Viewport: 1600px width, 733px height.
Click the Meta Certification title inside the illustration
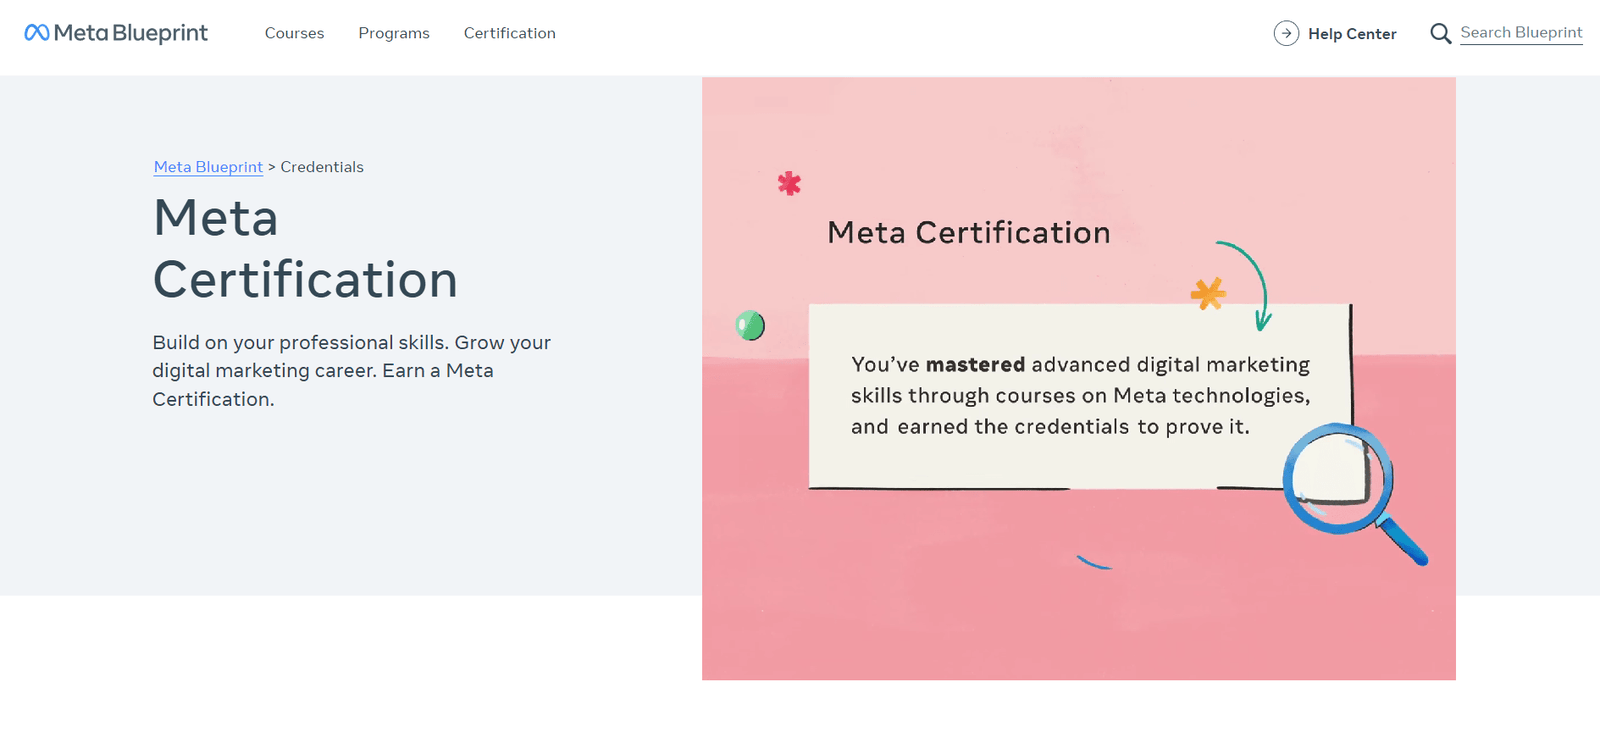pos(968,232)
